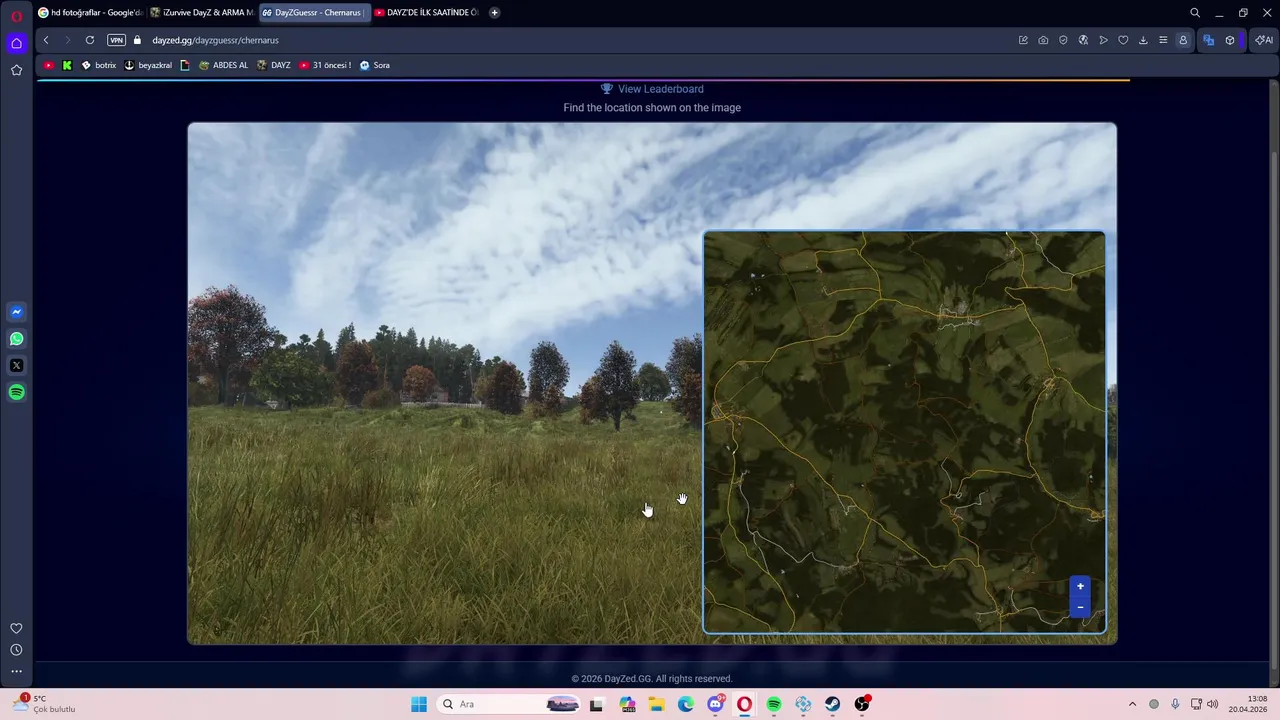The height and width of the screenshot is (720, 1280).
Task: Toggle the Opera VPN badge
Action: [x=116, y=40]
